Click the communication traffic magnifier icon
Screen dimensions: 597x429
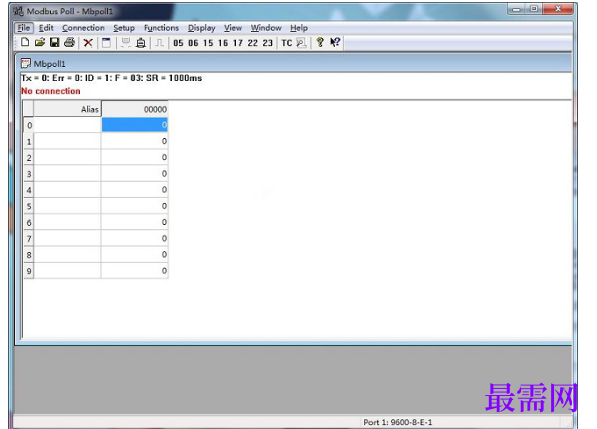pos(301,43)
